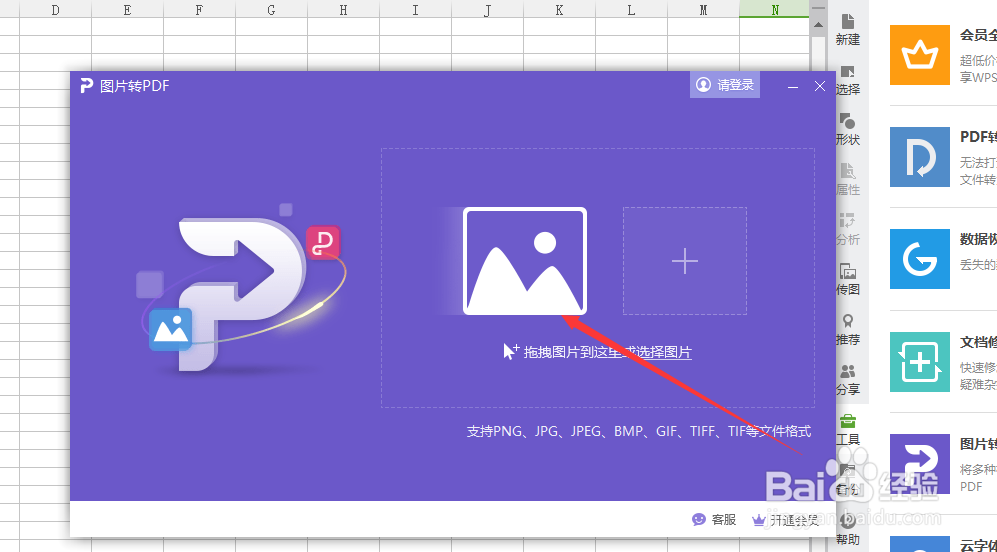Select column F header

(x=199, y=10)
